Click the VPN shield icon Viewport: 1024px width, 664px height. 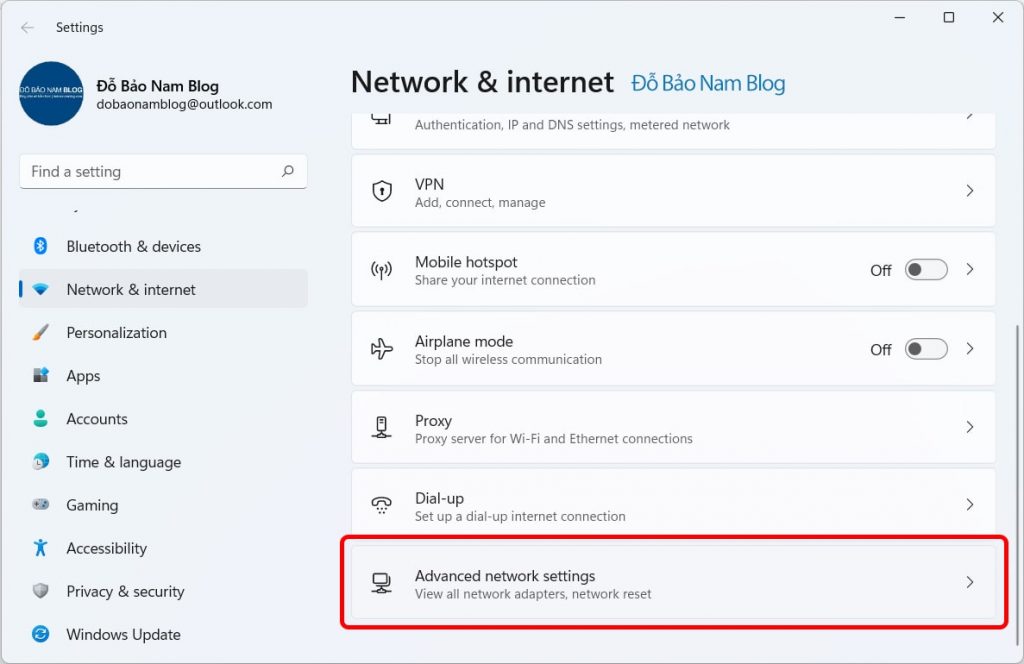(381, 191)
